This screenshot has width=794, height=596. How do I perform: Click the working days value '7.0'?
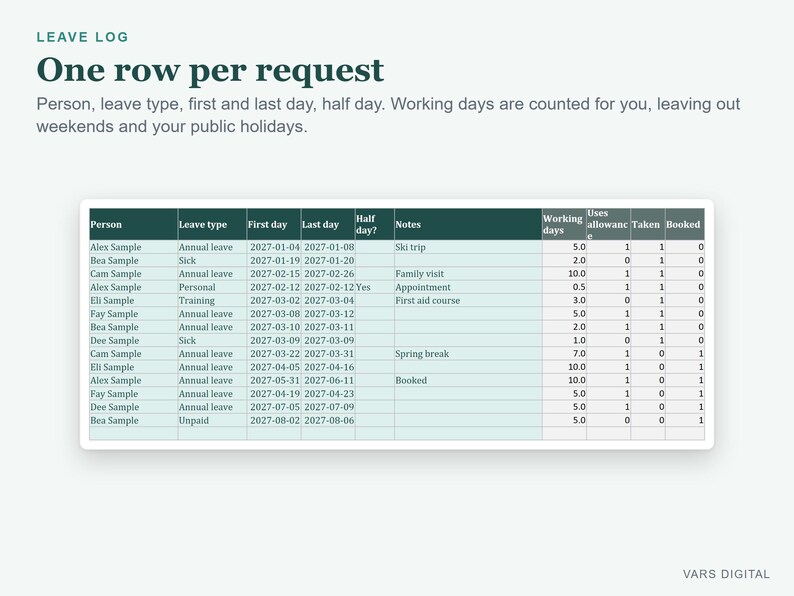(564, 353)
